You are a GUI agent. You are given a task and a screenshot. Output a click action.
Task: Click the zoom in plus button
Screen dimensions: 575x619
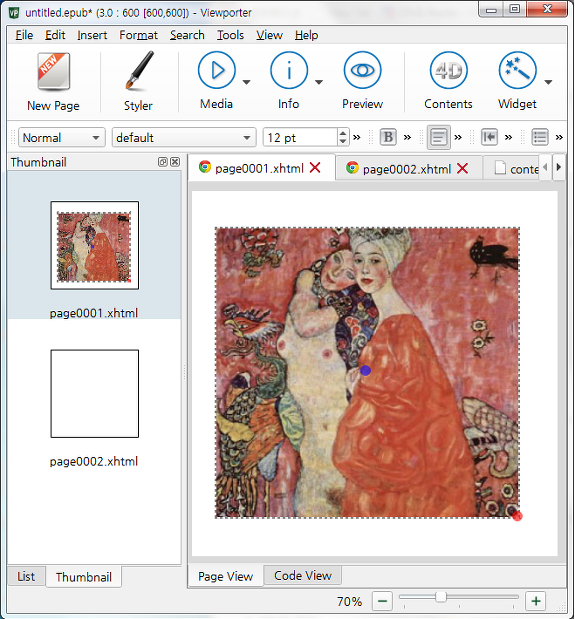tap(536, 601)
